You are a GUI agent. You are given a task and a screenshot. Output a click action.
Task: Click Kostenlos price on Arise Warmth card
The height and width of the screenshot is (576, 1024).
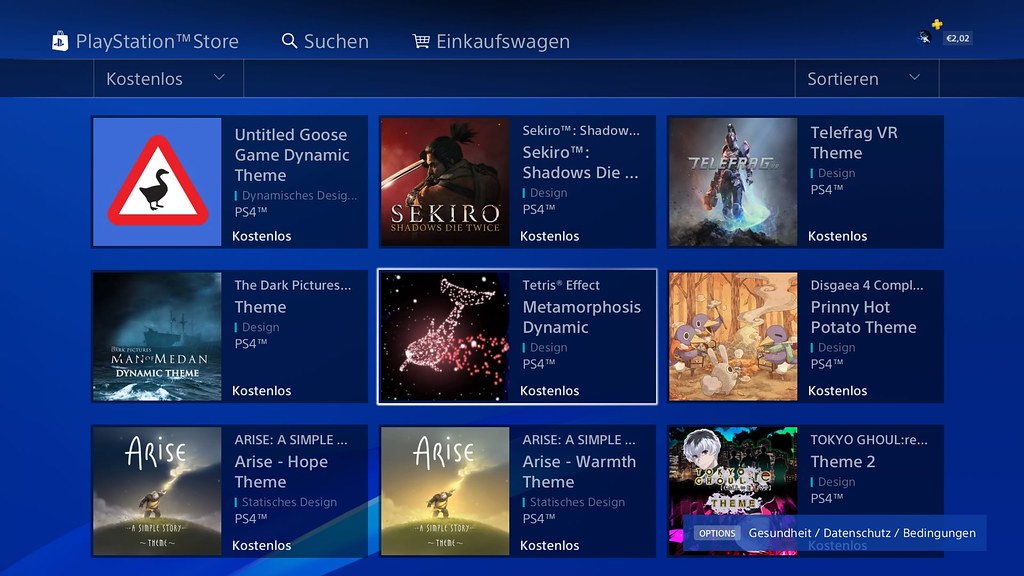coord(549,545)
